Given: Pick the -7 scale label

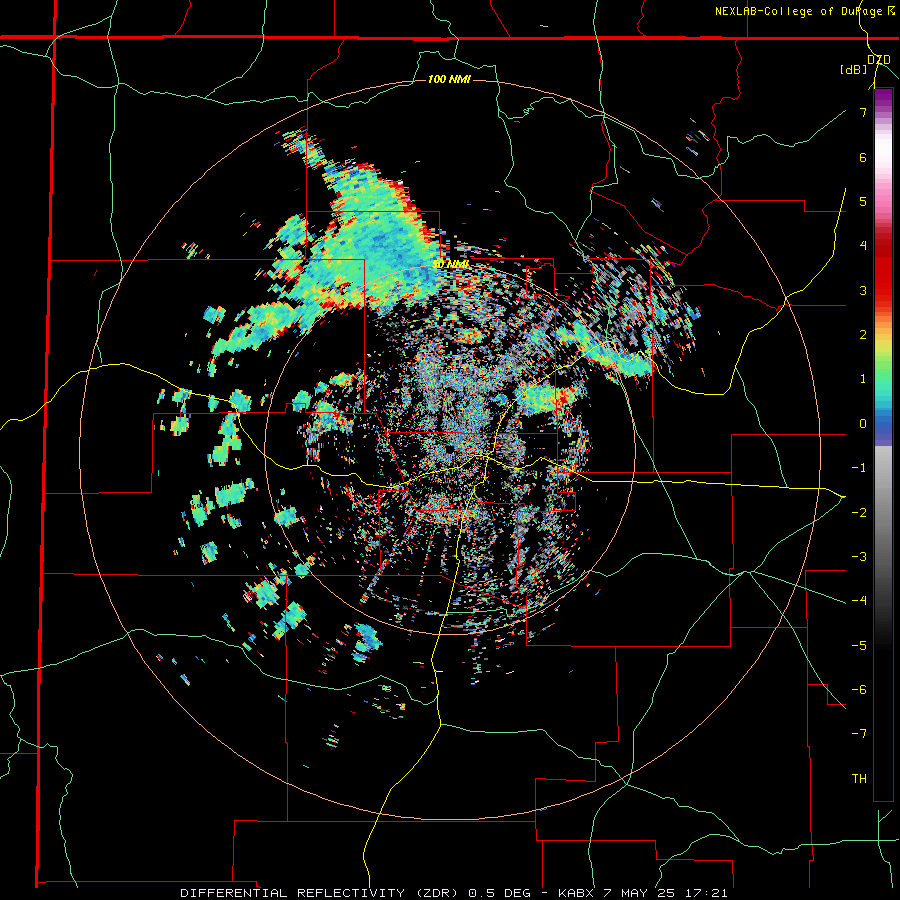Looking at the screenshot, I should coord(859,734).
